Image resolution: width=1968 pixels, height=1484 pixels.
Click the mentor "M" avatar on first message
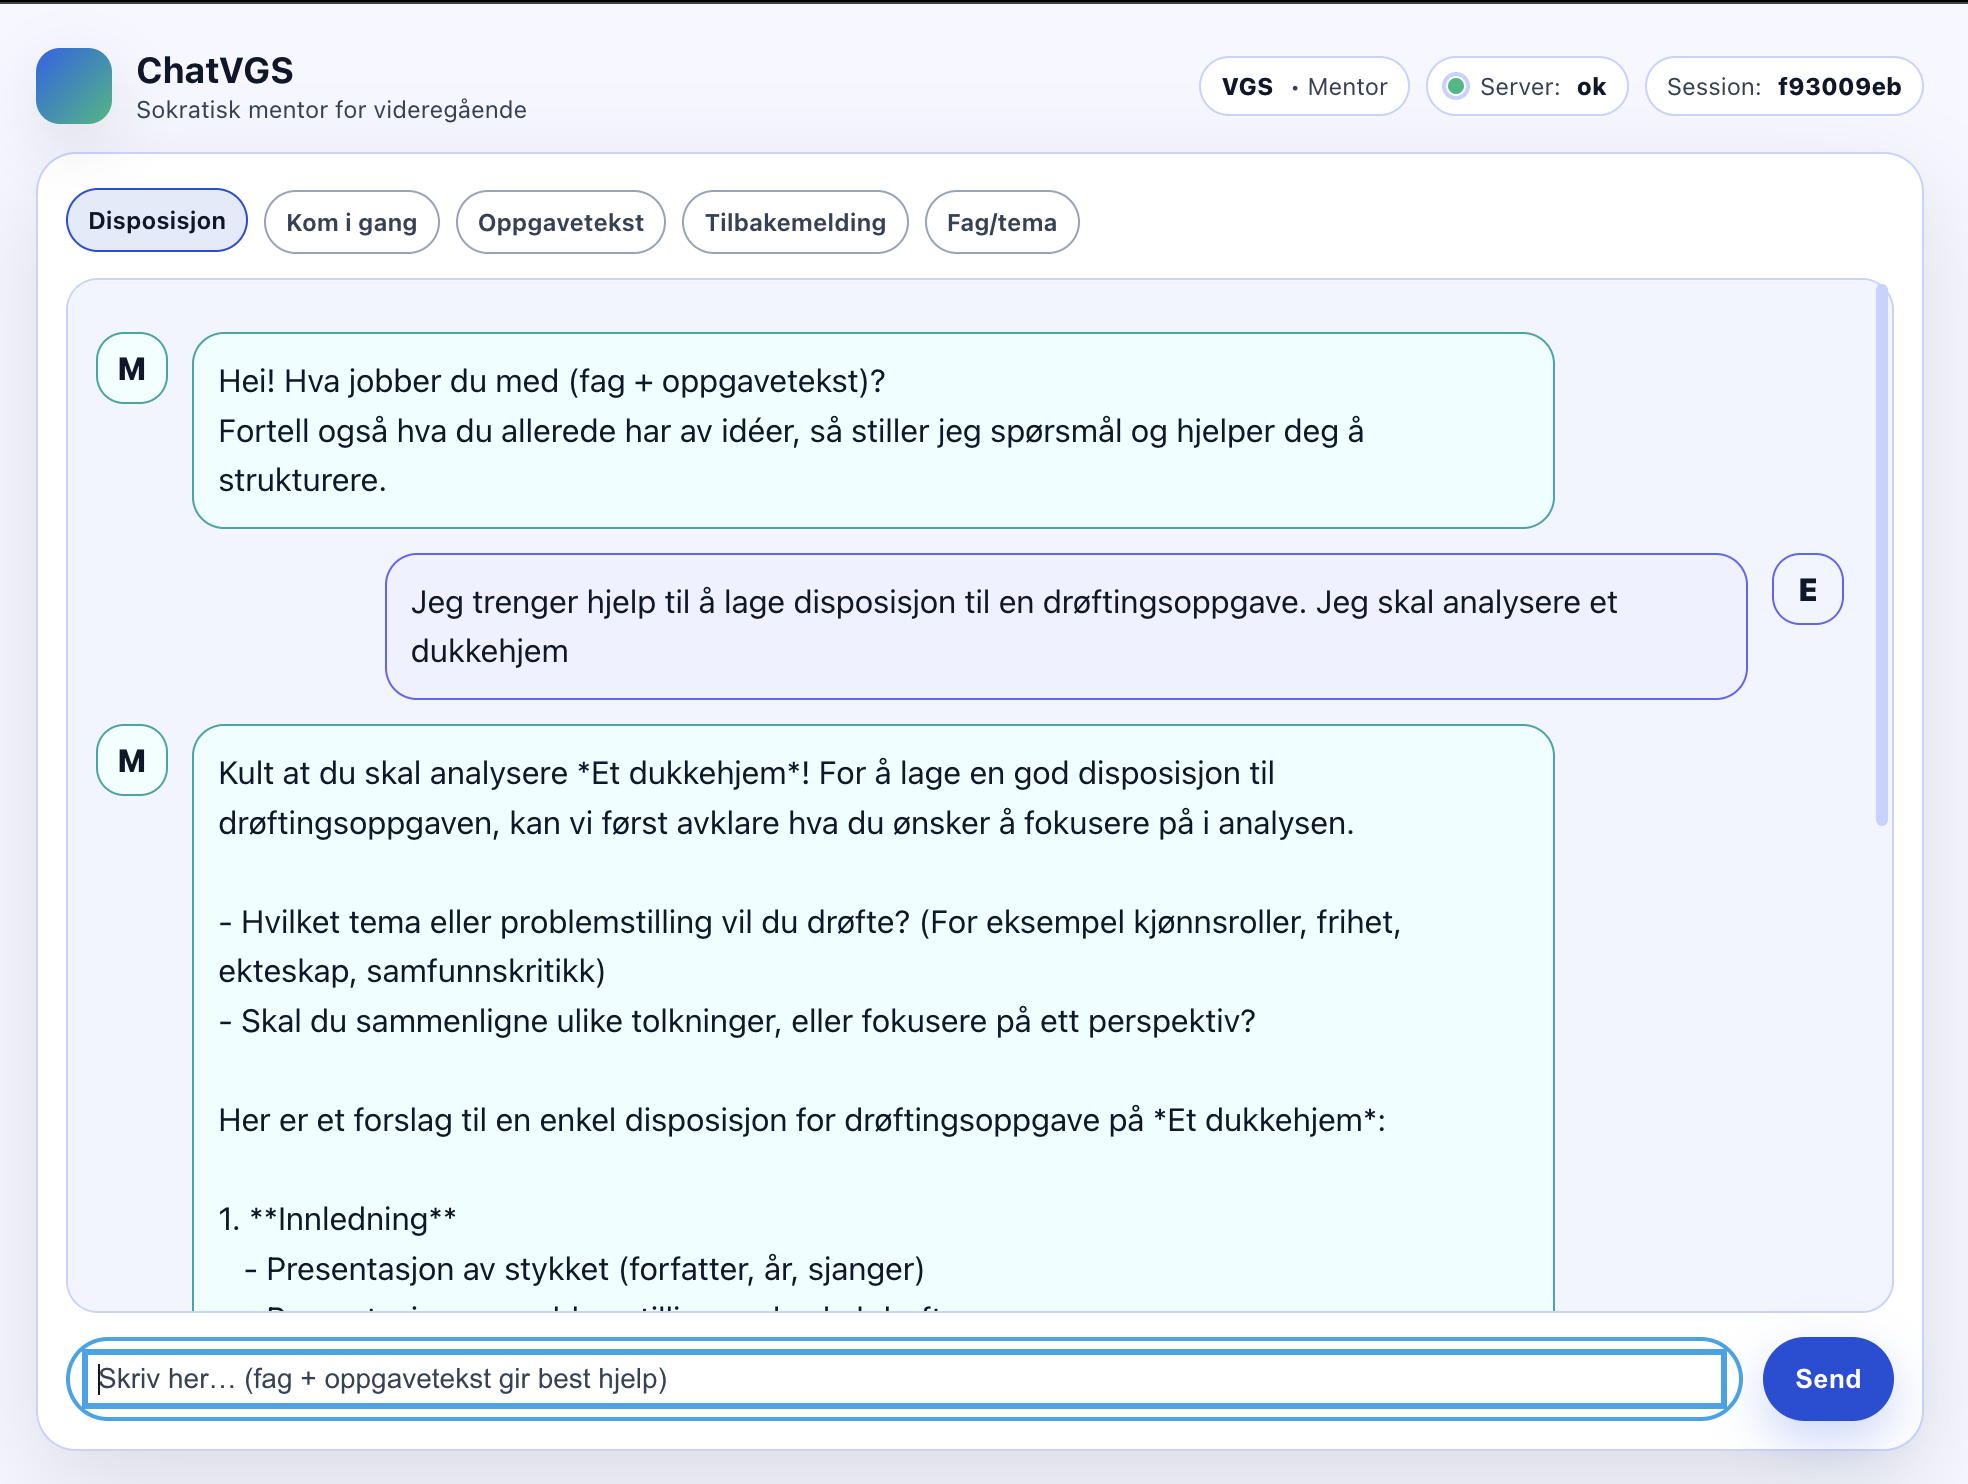(x=130, y=369)
